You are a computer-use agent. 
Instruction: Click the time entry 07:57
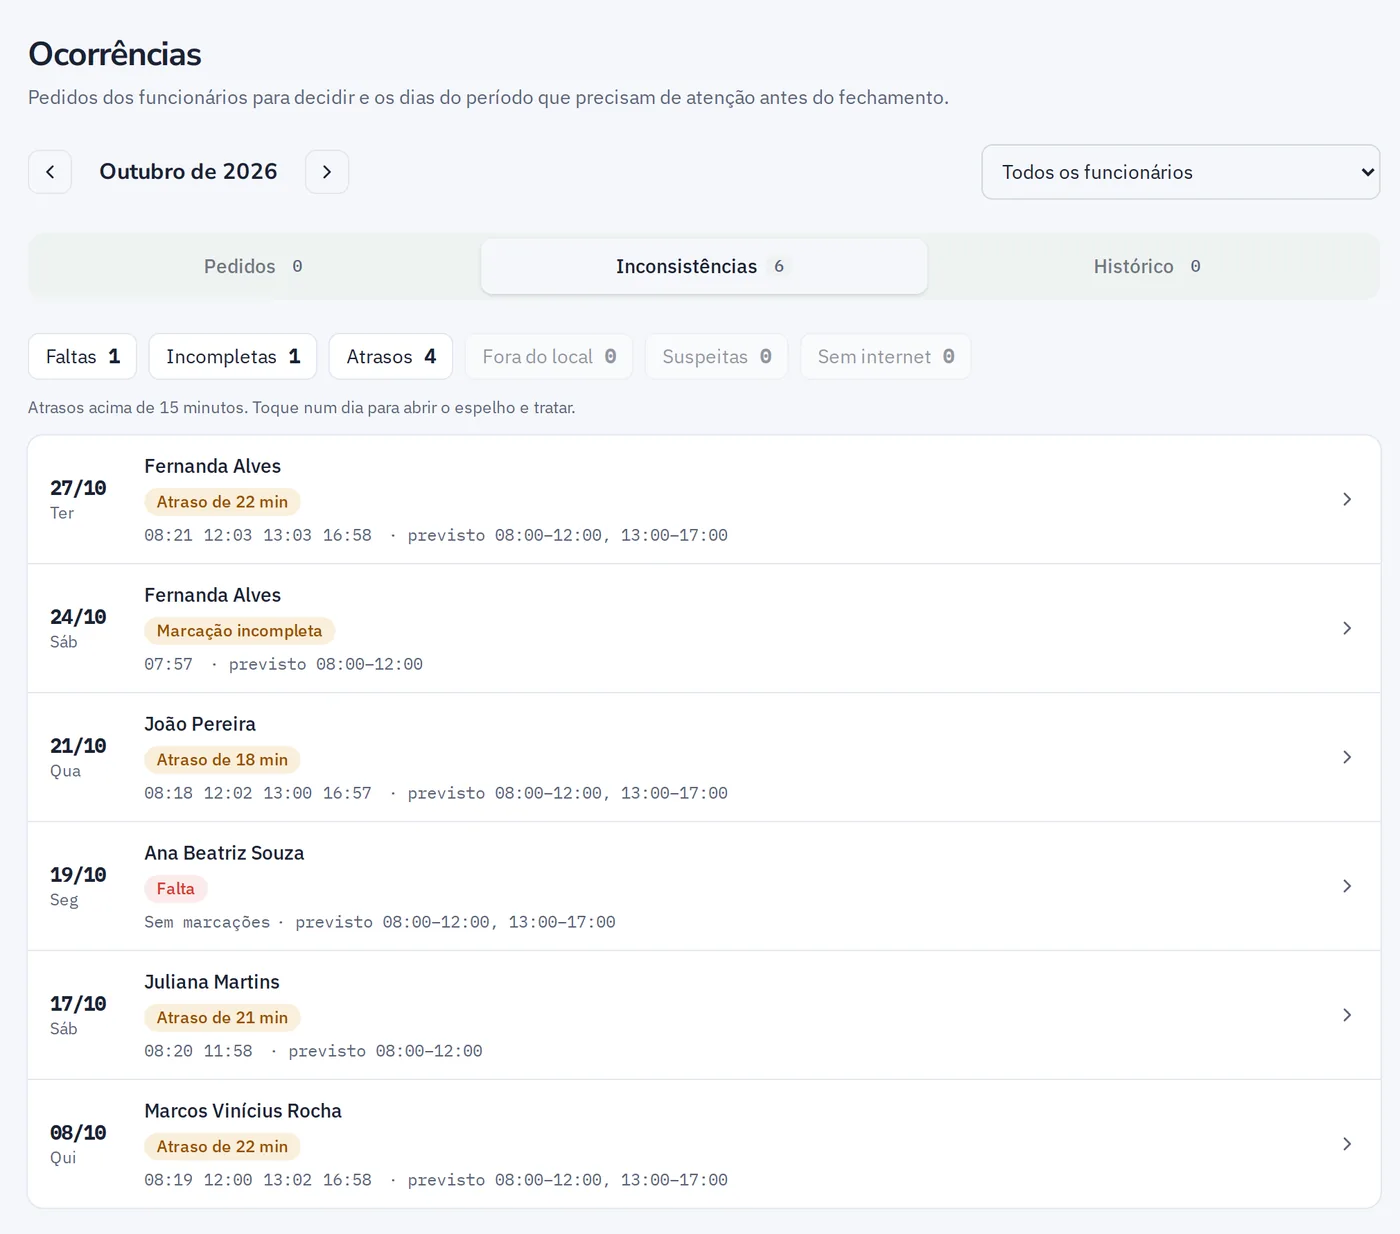168,664
